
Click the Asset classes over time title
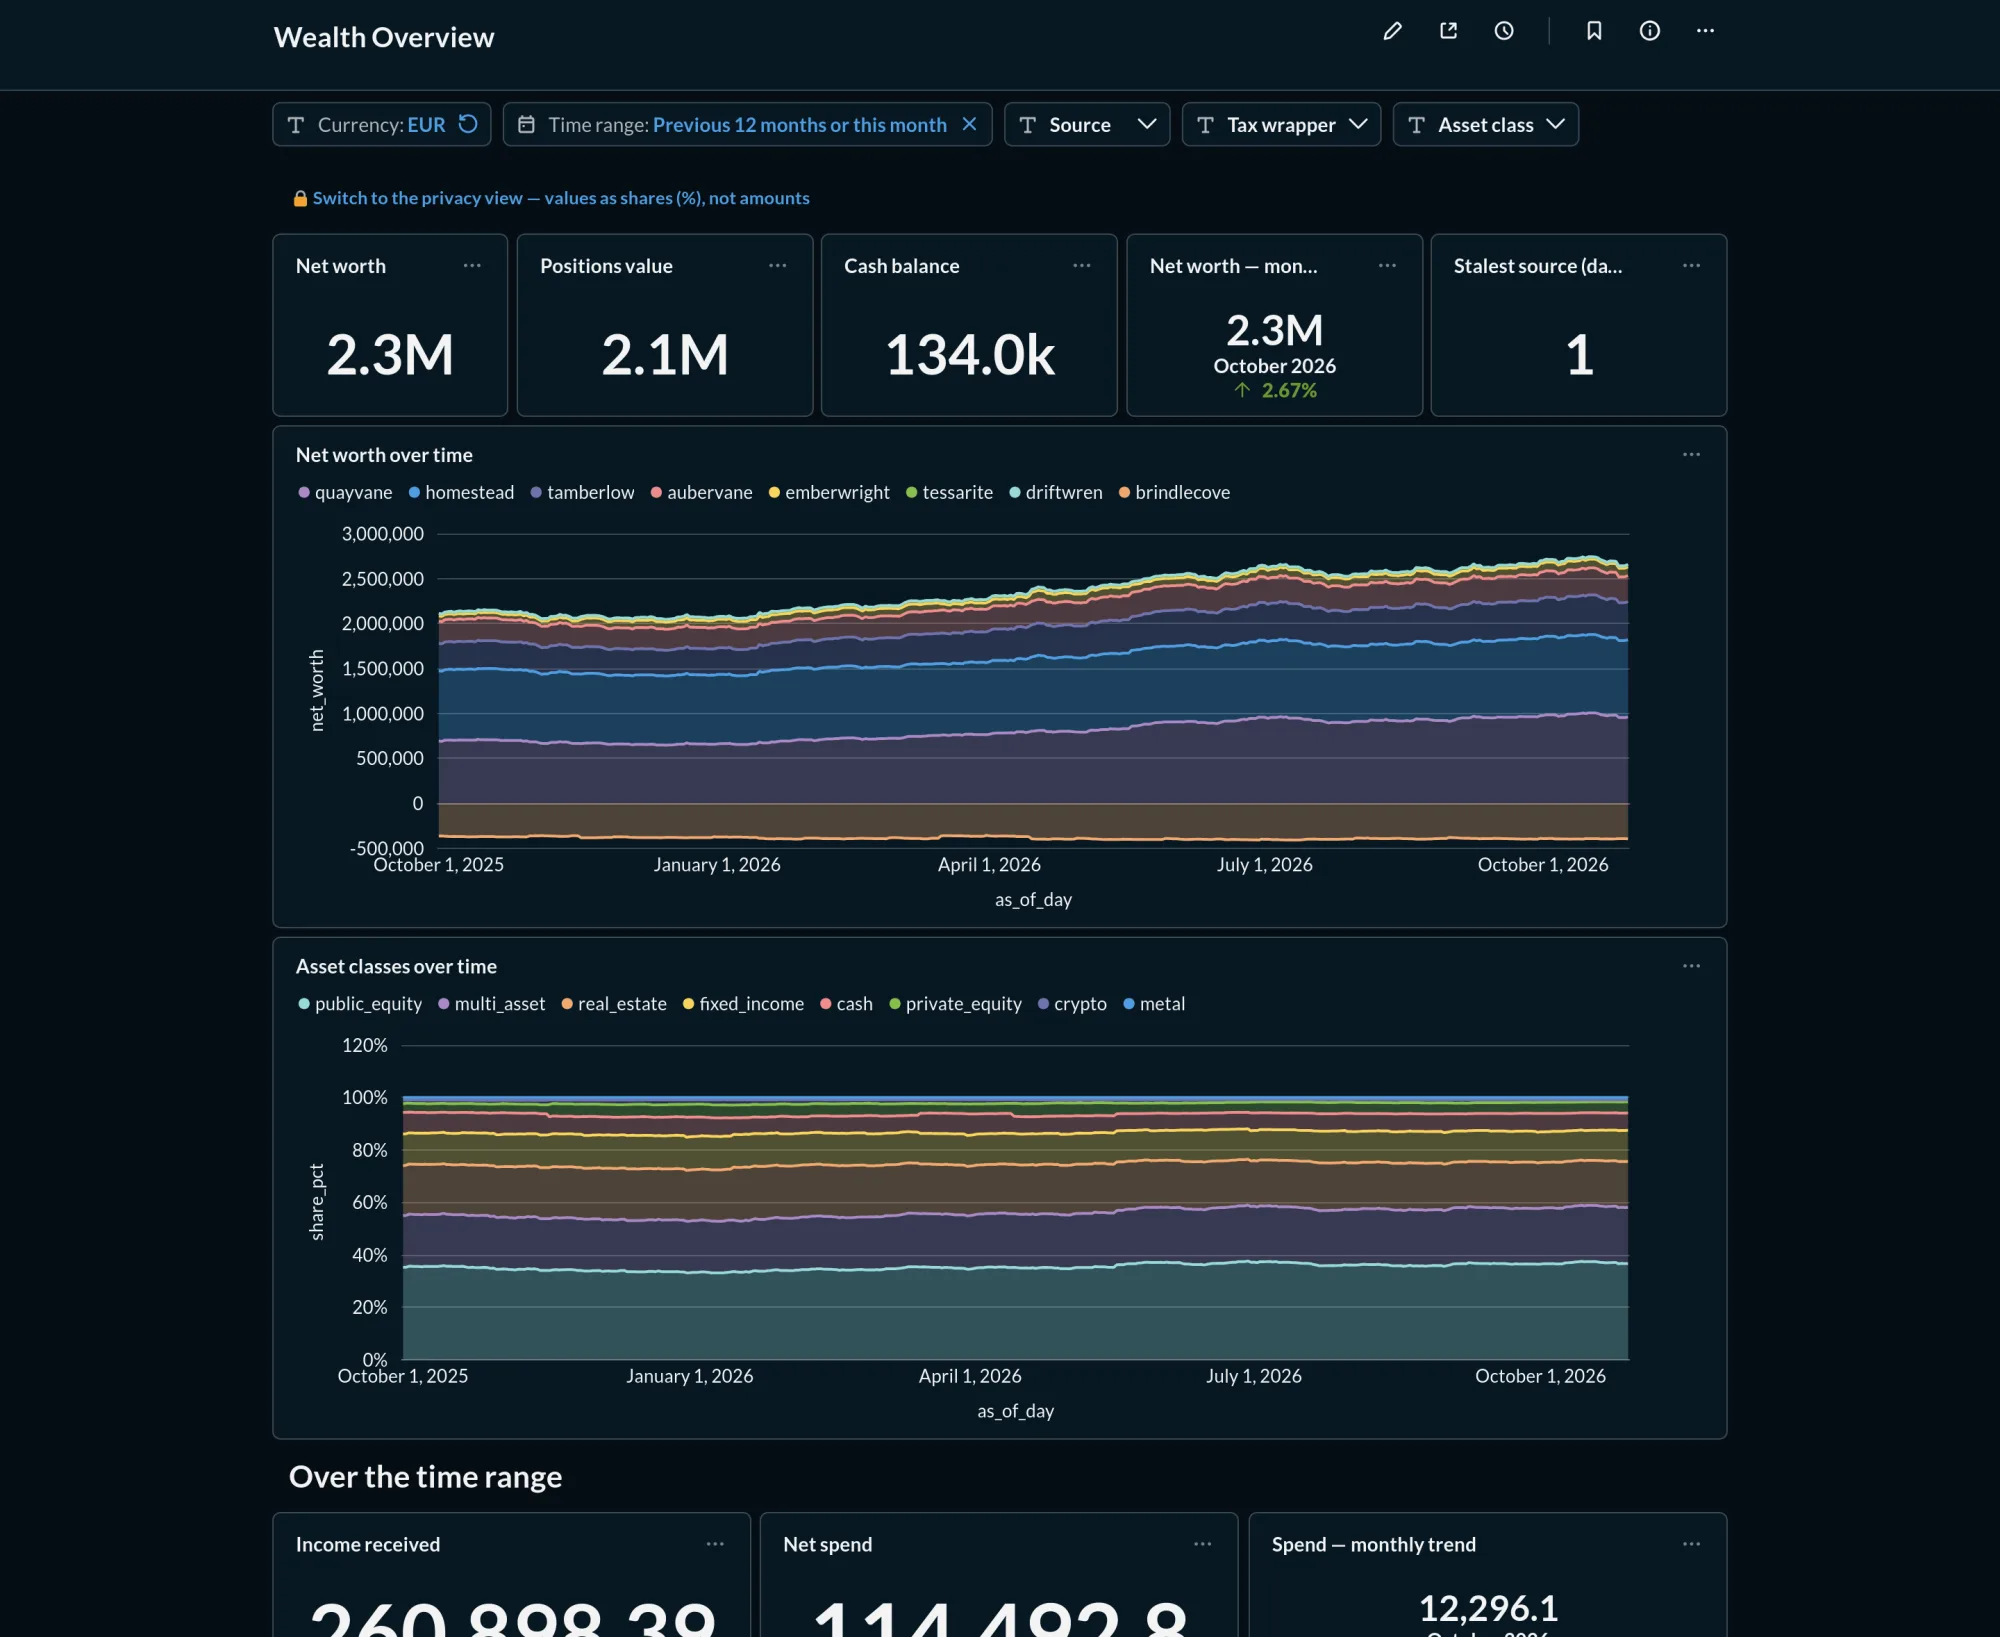point(396,966)
